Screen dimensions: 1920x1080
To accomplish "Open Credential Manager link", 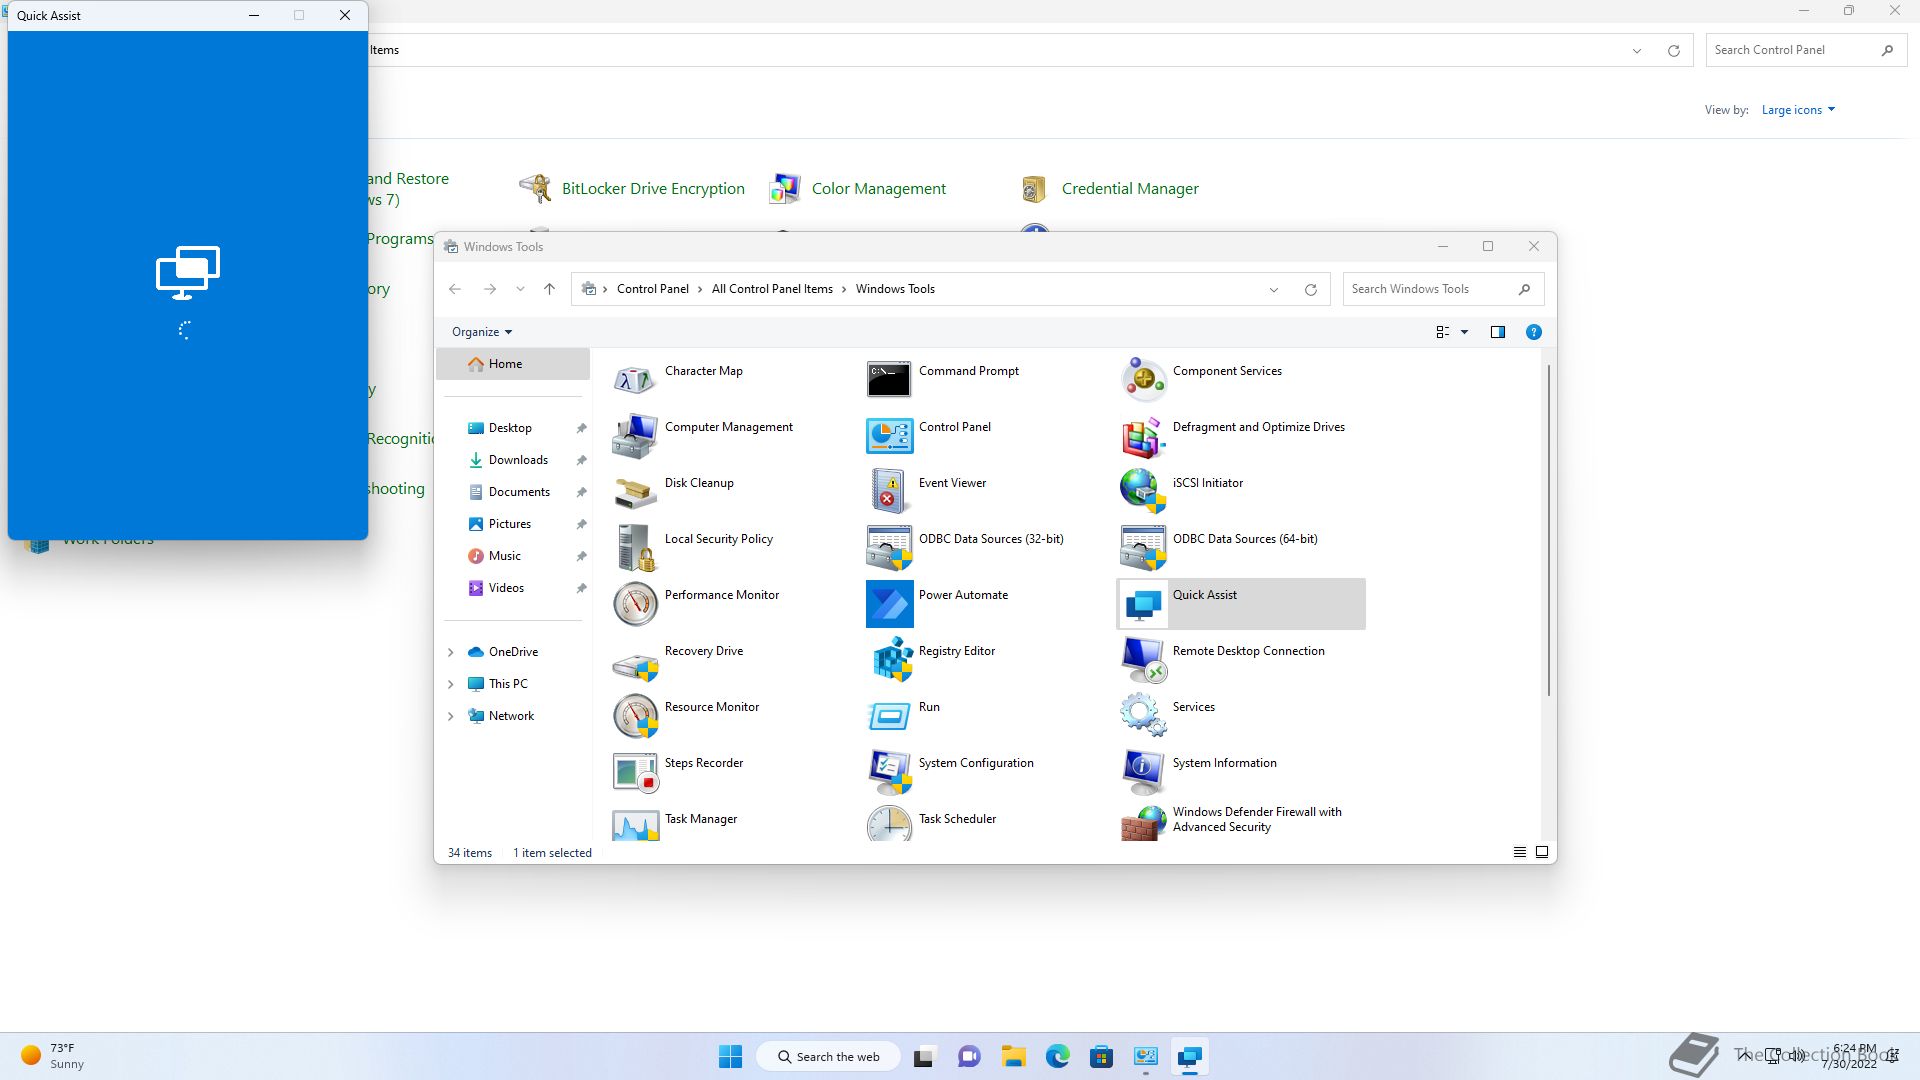I will tap(1130, 189).
